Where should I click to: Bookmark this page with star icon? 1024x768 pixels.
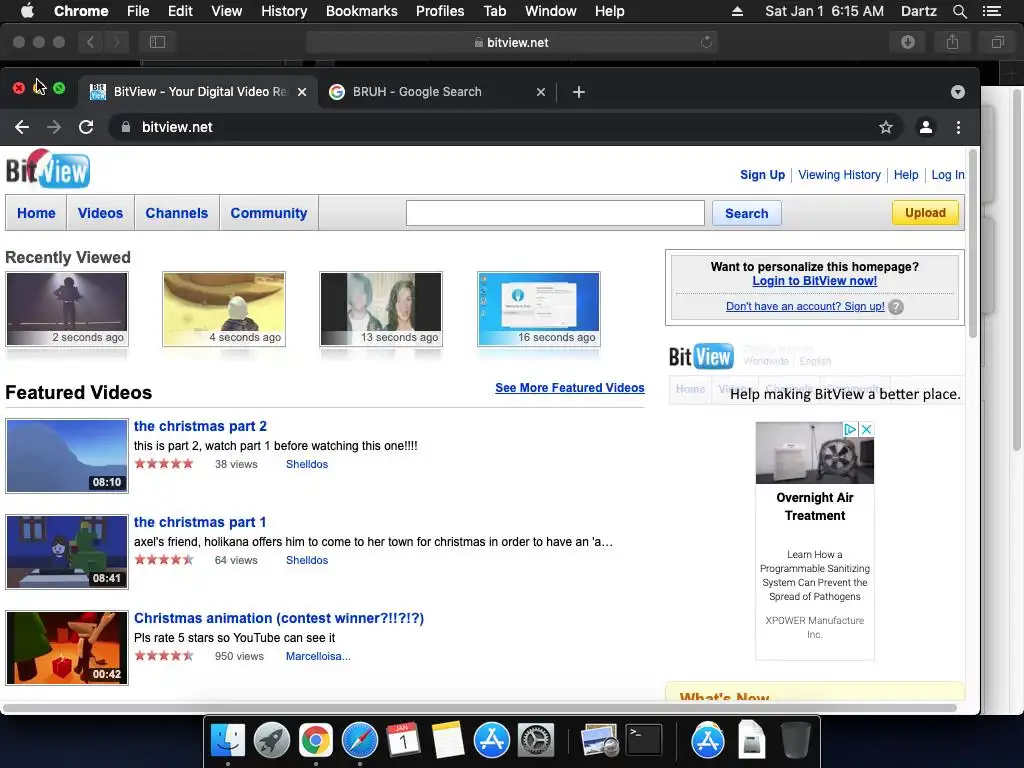pyautogui.click(x=886, y=127)
